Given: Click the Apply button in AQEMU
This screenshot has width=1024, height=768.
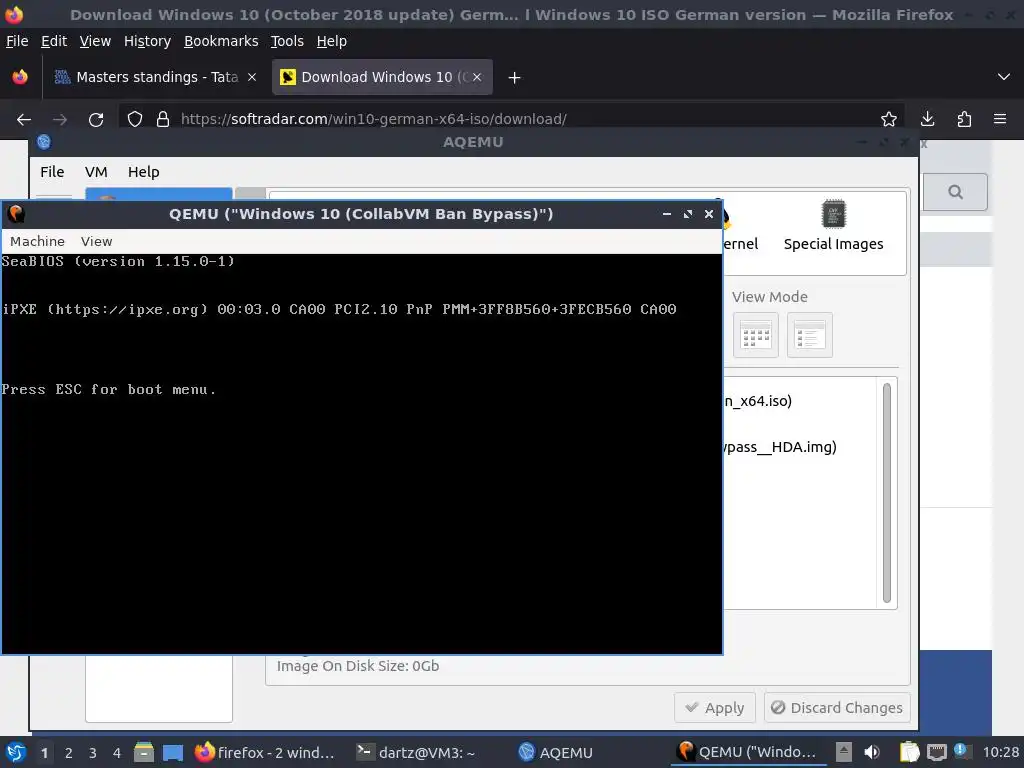Looking at the screenshot, I should 714,708.
